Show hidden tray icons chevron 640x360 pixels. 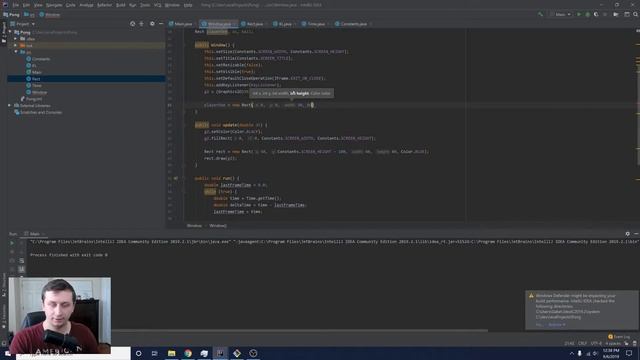[x=571, y=353]
